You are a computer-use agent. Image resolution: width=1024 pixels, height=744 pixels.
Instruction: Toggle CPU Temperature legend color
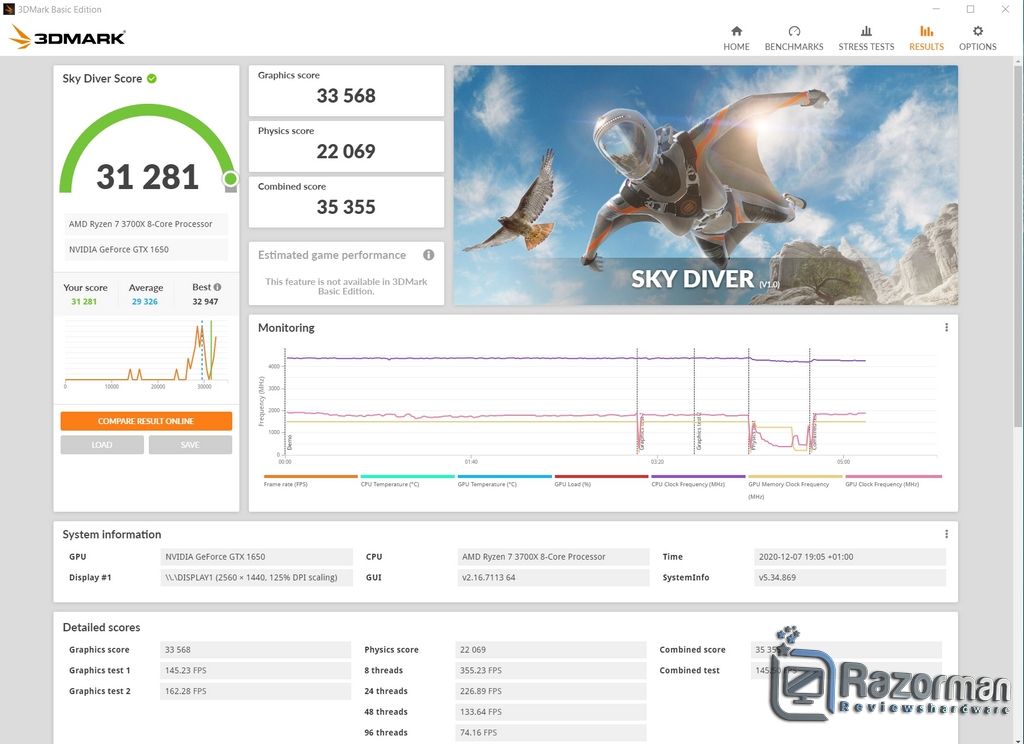tap(408, 476)
